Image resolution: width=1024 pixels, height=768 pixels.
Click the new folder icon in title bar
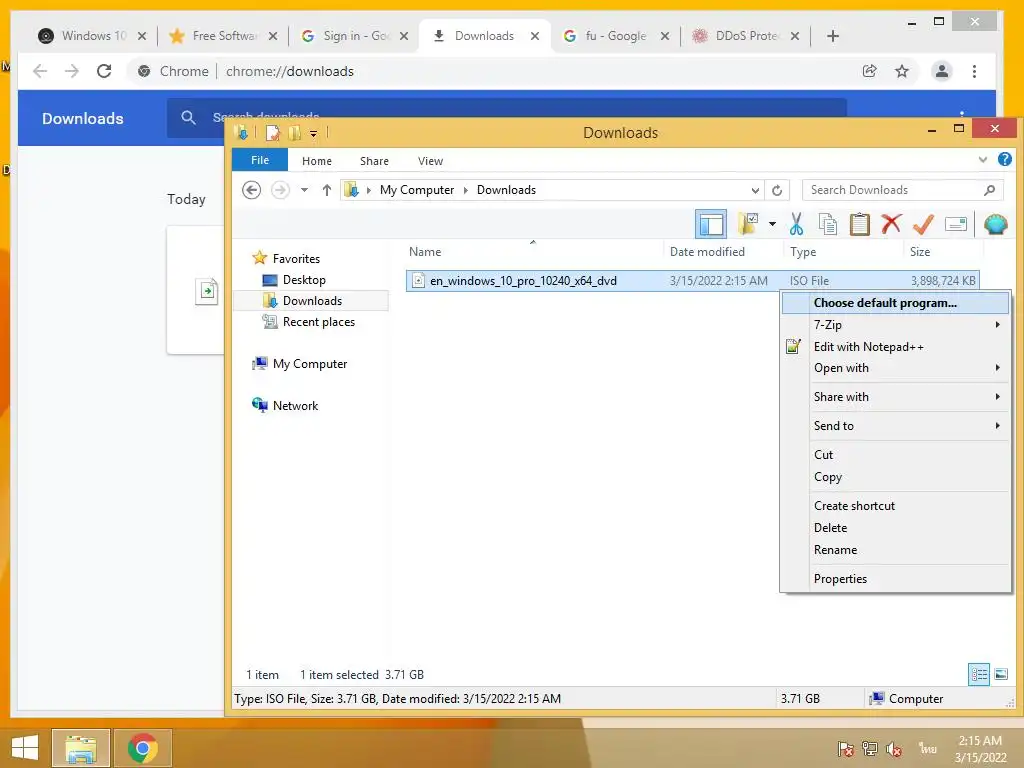pyautogui.click(x=294, y=133)
